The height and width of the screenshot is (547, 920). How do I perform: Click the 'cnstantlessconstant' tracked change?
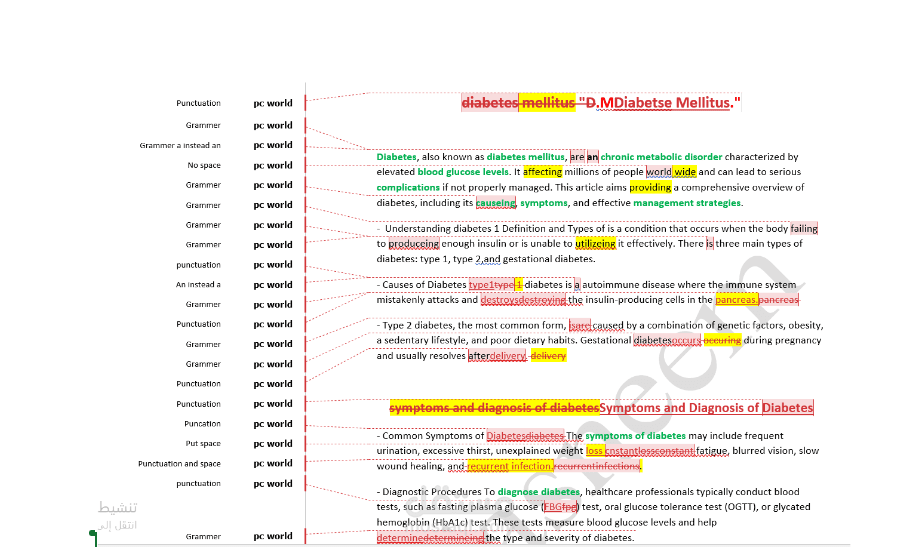(x=650, y=451)
